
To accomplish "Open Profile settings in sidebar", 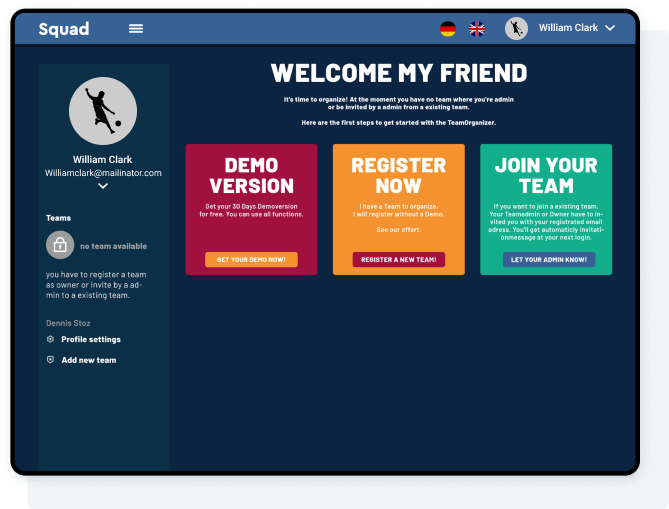I will [90, 339].
